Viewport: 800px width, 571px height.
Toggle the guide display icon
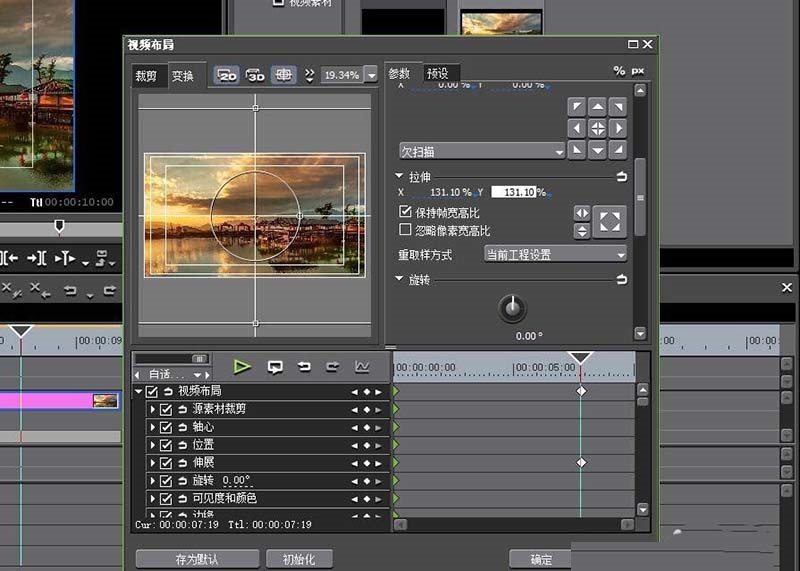284,75
